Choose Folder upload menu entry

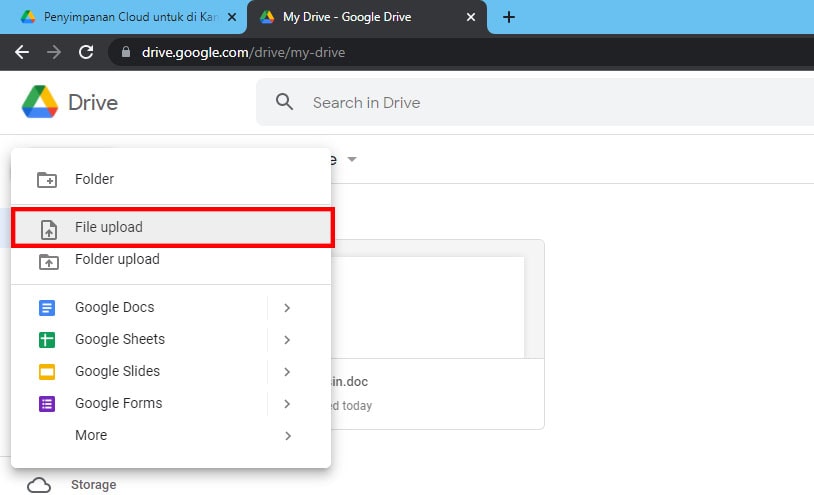[171, 260]
